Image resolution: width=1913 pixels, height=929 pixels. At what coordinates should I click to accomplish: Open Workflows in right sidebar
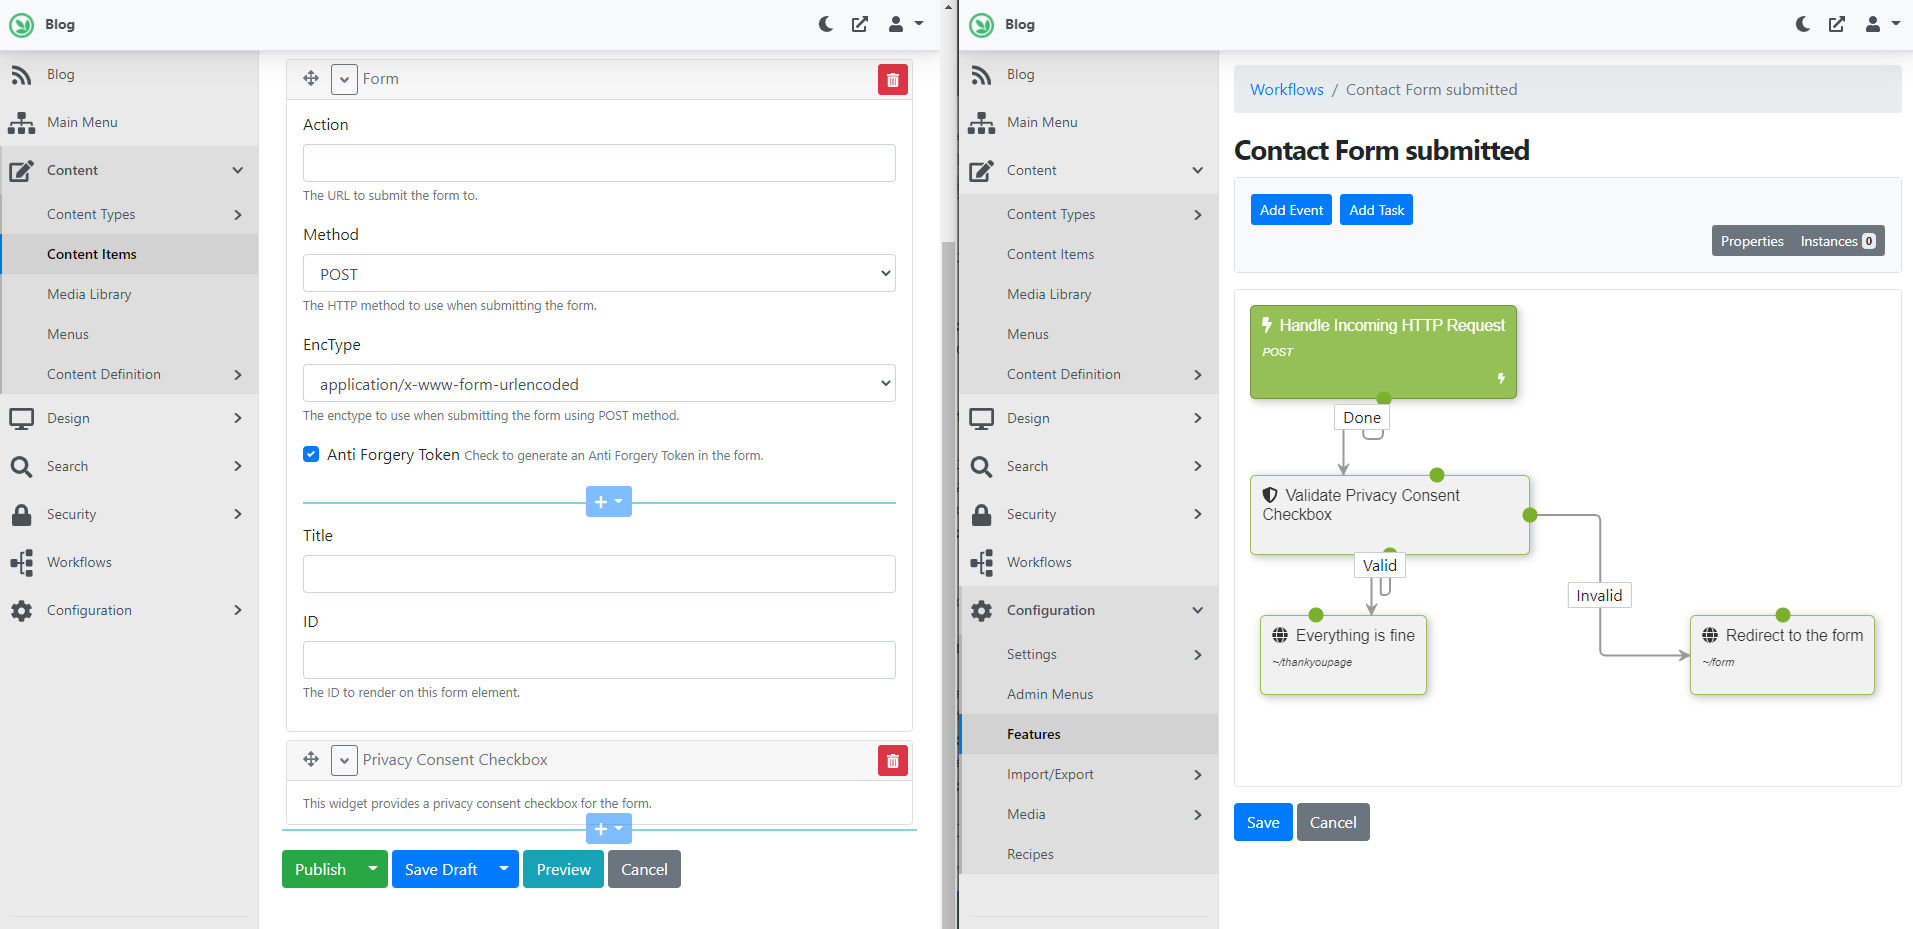[1088, 562]
